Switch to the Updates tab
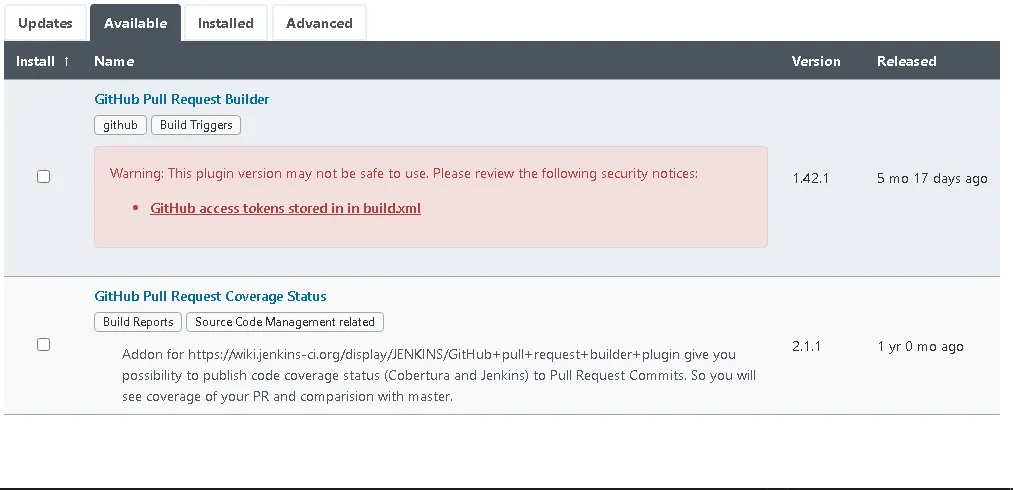The width and height of the screenshot is (1013, 490). 45,23
